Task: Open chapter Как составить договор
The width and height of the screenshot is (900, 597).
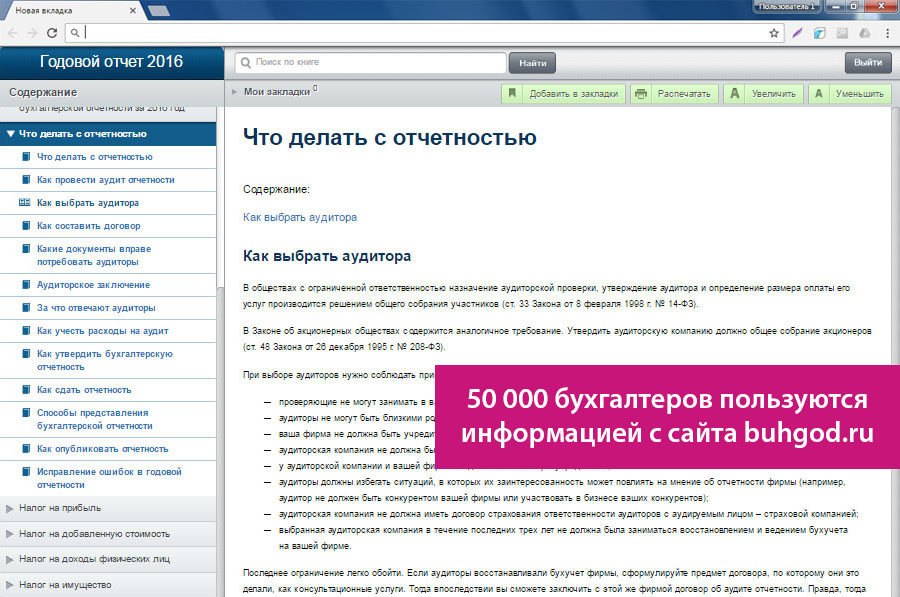Action: pos(88,226)
